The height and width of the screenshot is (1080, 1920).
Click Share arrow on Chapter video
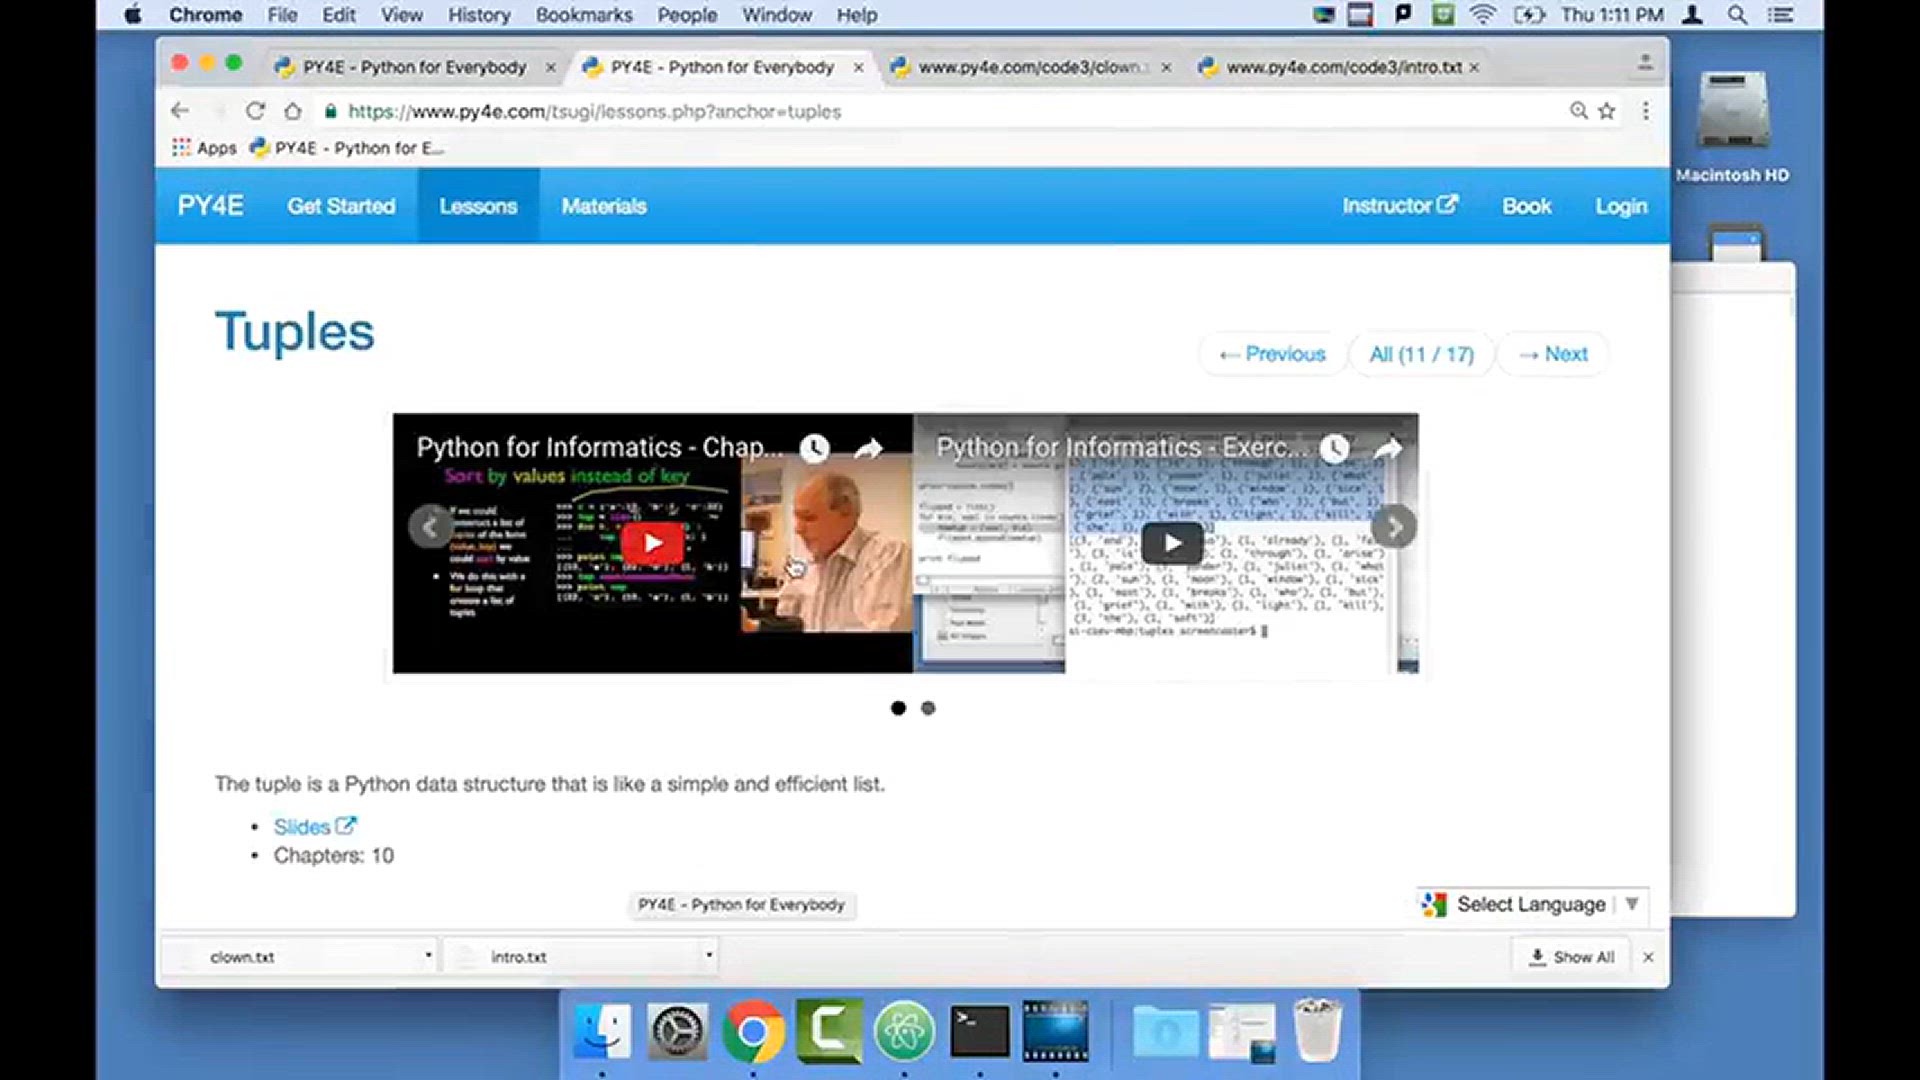[x=868, y=448]
